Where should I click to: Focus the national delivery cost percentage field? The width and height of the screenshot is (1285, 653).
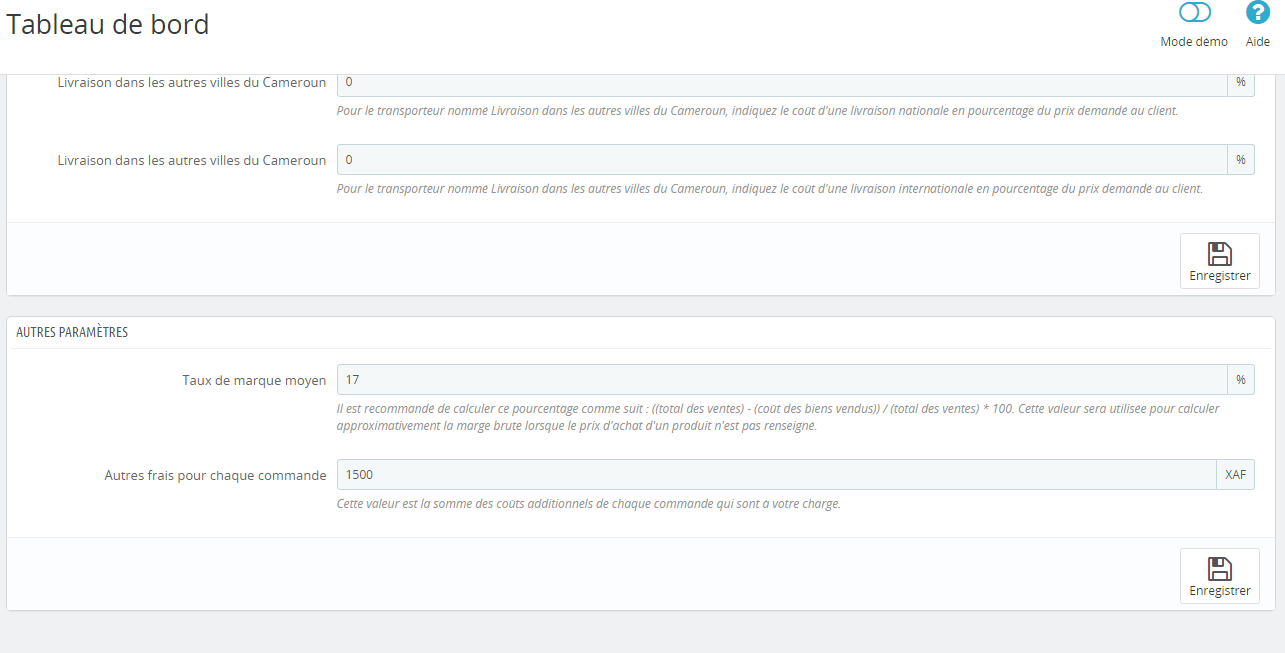tap(782, 82)
